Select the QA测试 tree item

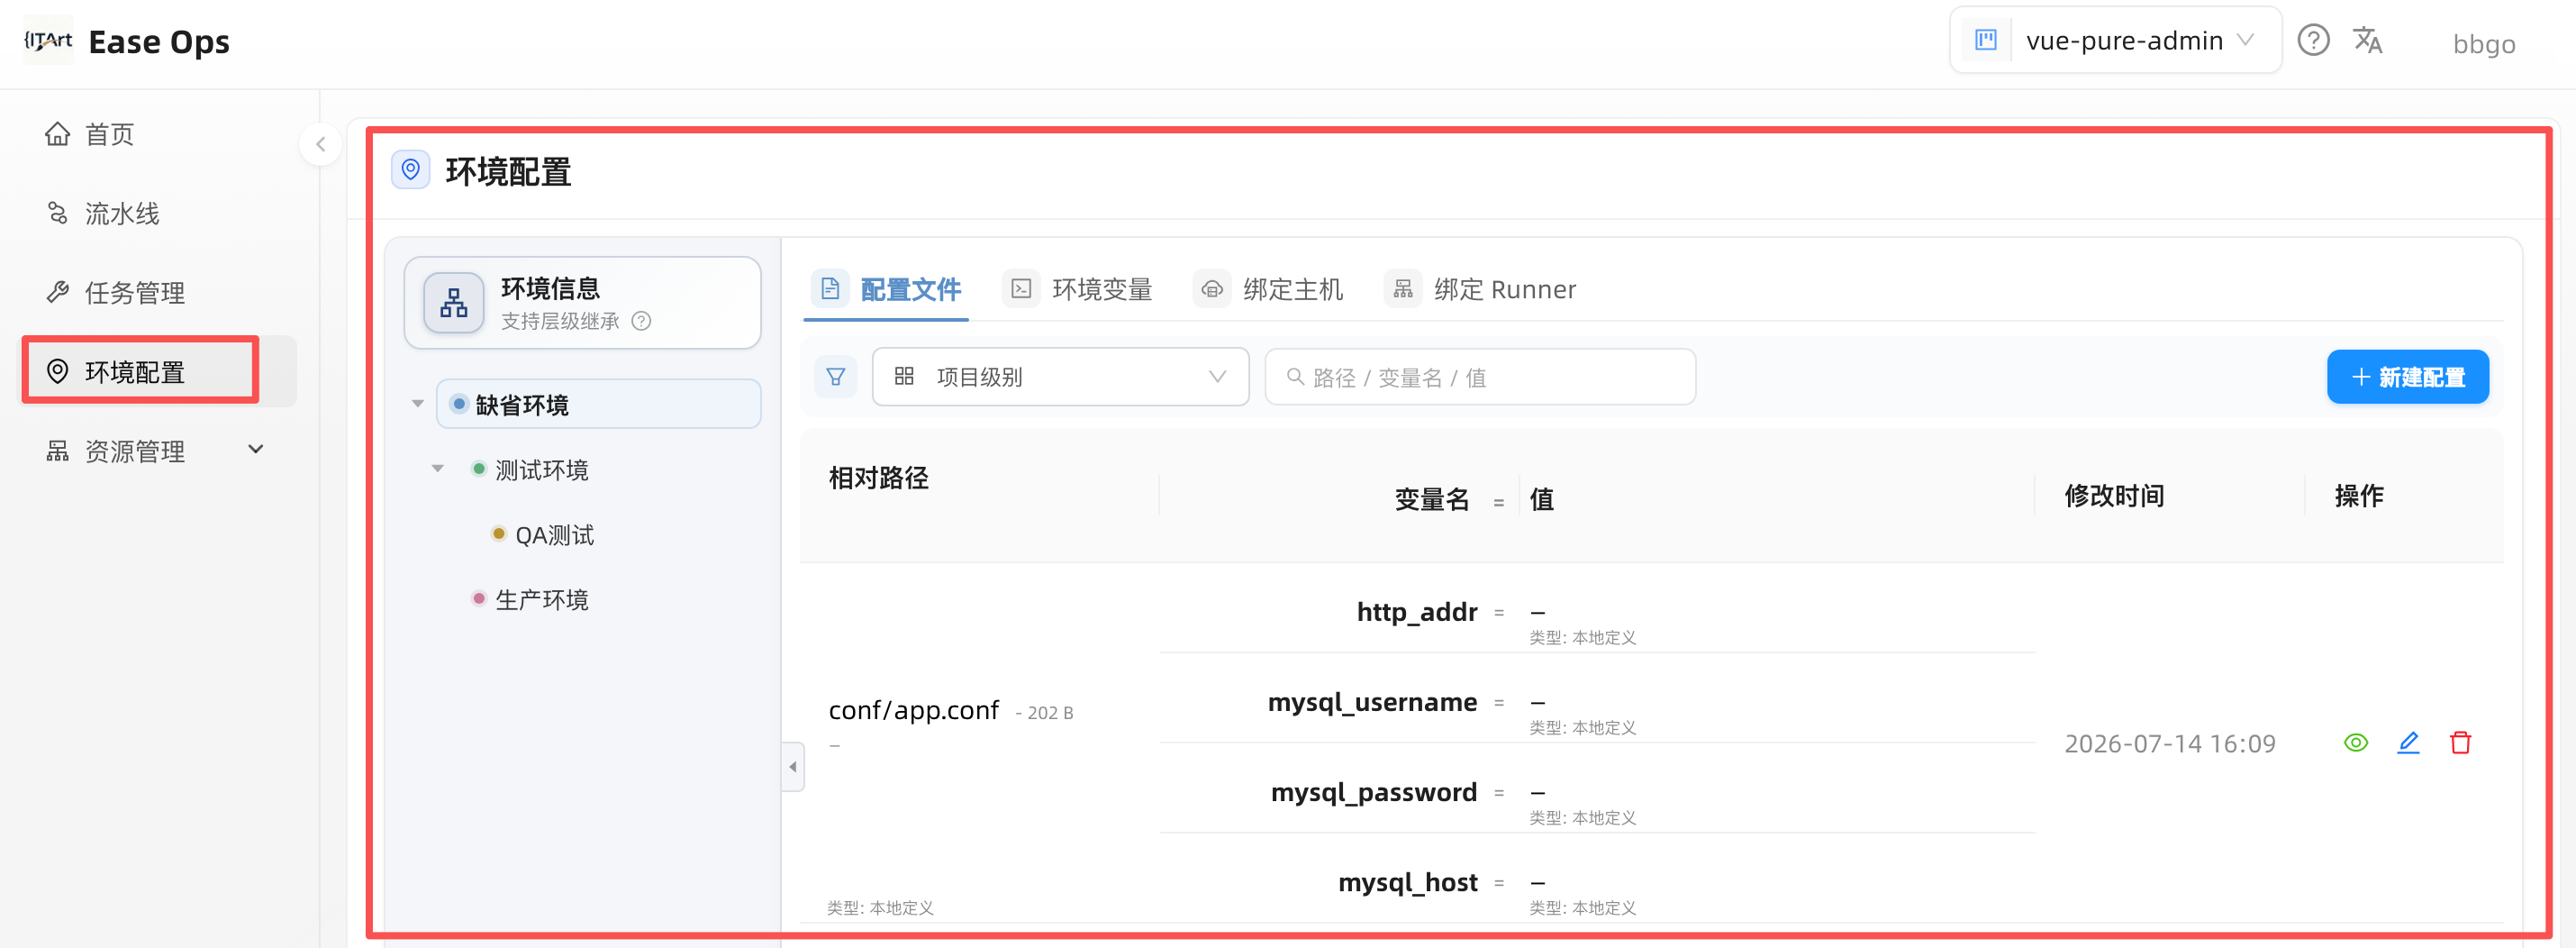[554, 534]
